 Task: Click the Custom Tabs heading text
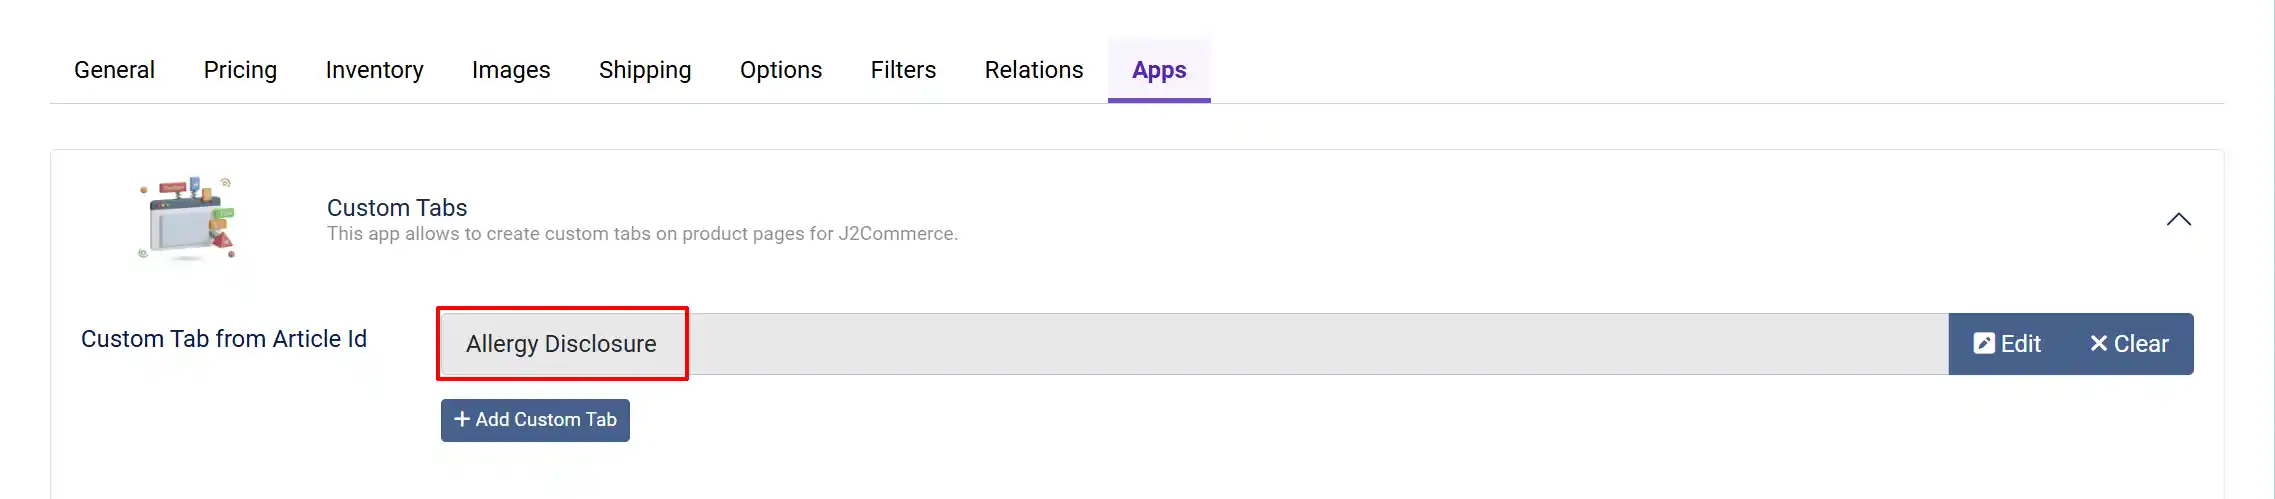click(x=397, y=208)
